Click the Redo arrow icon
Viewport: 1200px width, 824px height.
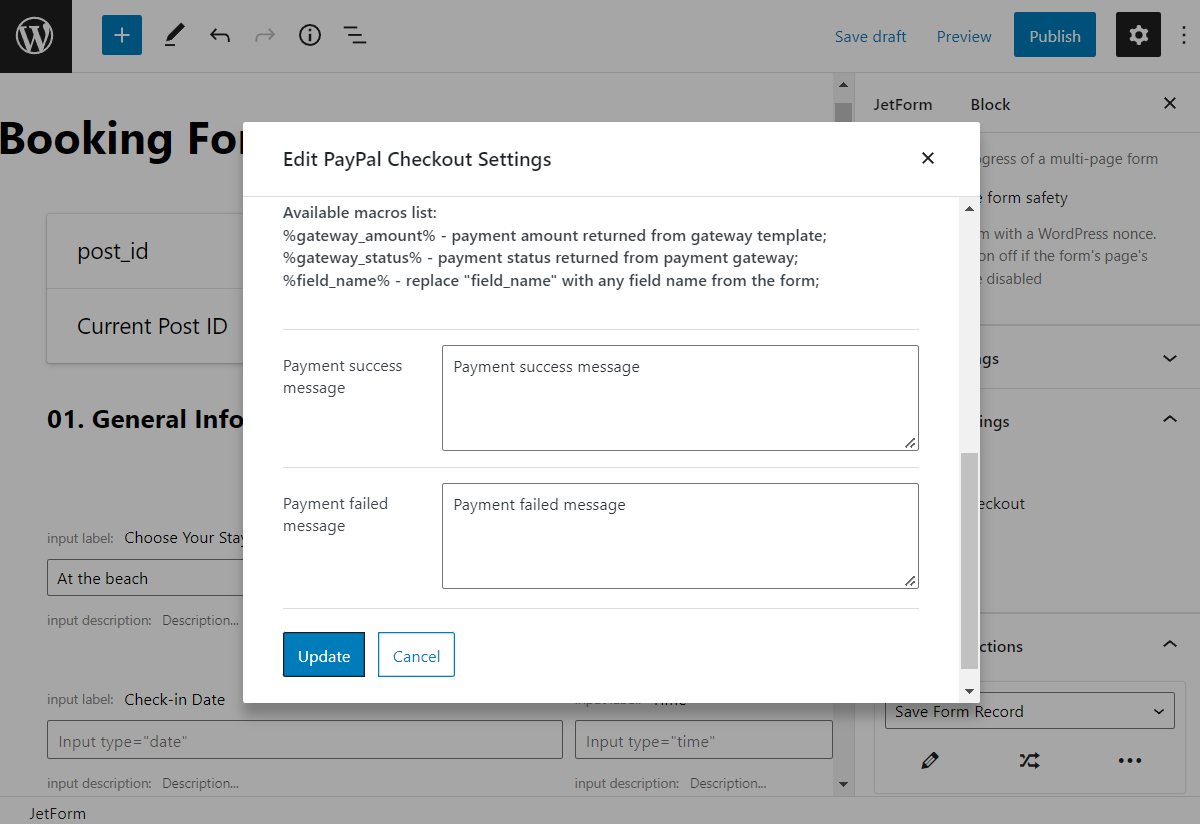pyautogui.click(x=264, y=35)
